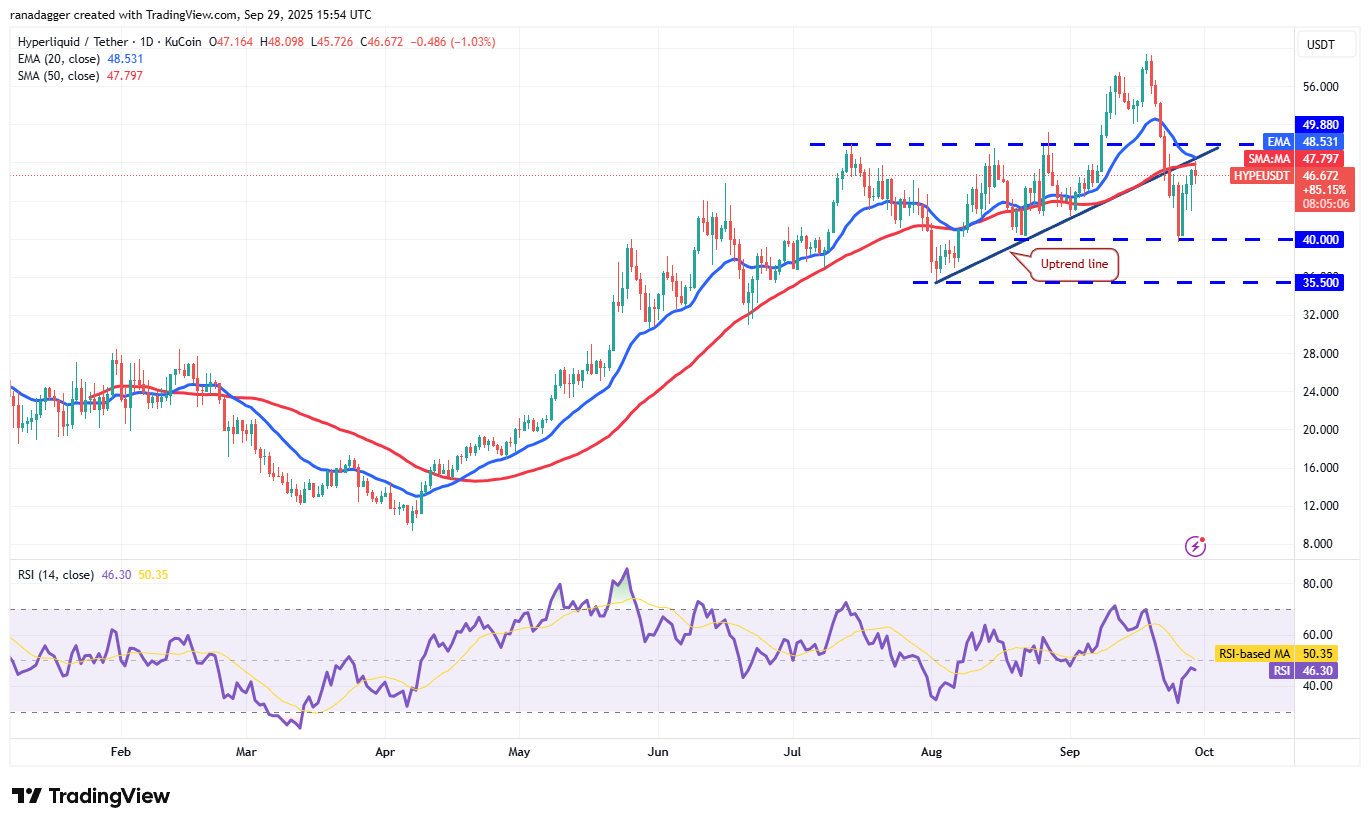This screenshot has height=826, width=1370.
Task: Toggle the RSI (14, close) indicator legend
Action: (55, 574)
